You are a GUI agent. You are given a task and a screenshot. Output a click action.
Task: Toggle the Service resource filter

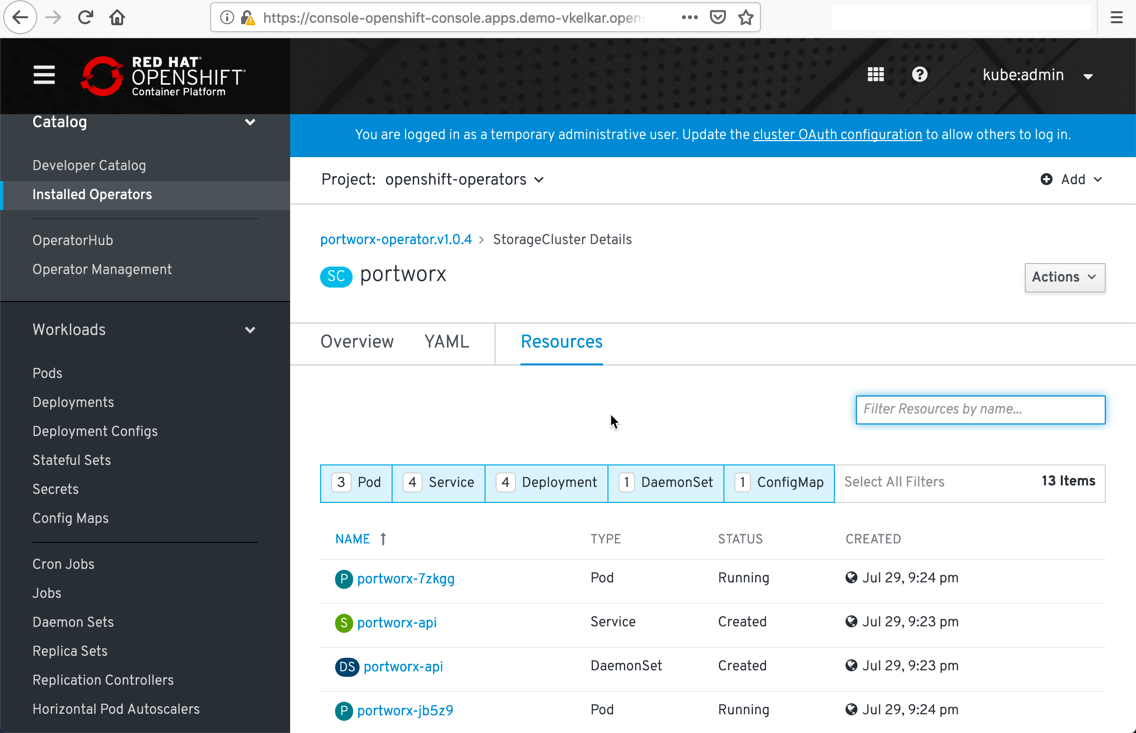coord(439,483)
